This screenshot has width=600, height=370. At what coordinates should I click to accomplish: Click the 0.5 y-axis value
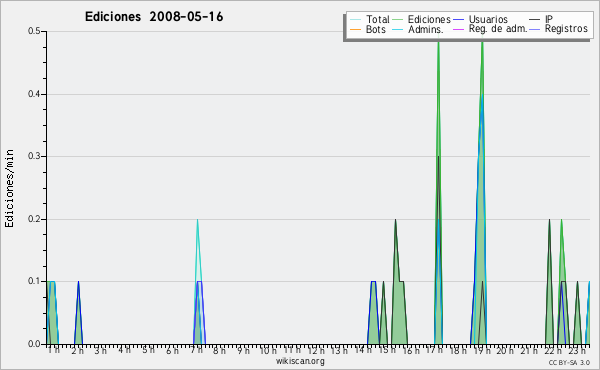point(34,31)
